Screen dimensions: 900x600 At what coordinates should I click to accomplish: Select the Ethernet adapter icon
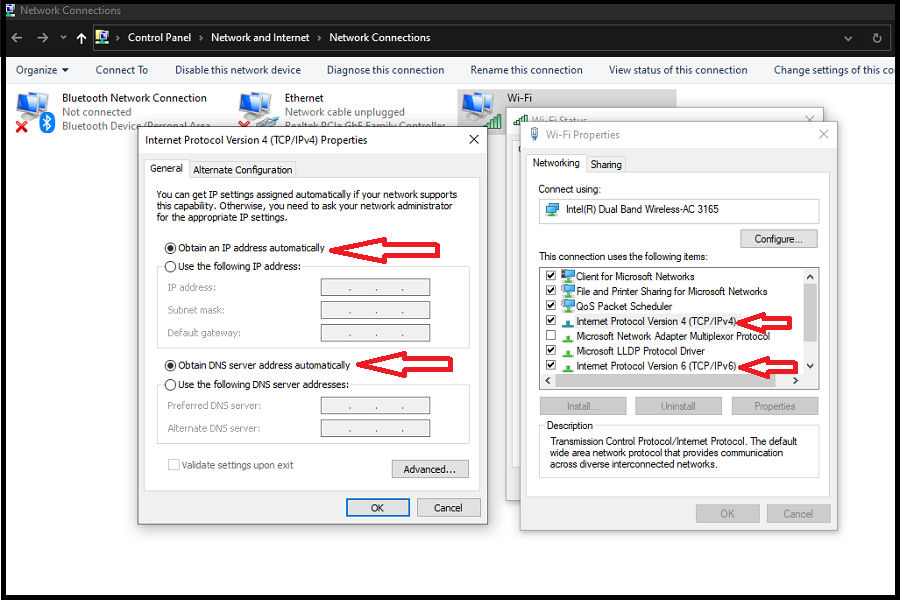click(x=256, y=109)
